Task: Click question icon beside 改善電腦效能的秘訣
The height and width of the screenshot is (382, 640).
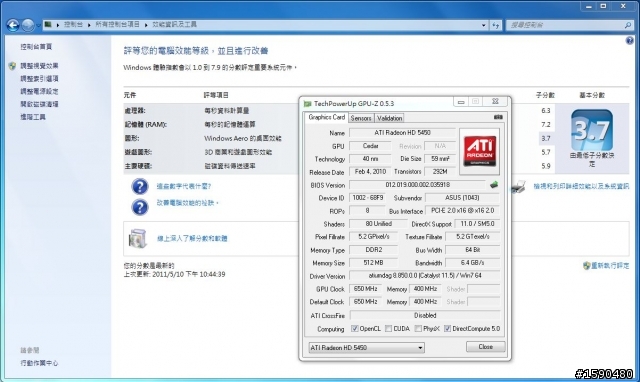Action: pos(140,207)
